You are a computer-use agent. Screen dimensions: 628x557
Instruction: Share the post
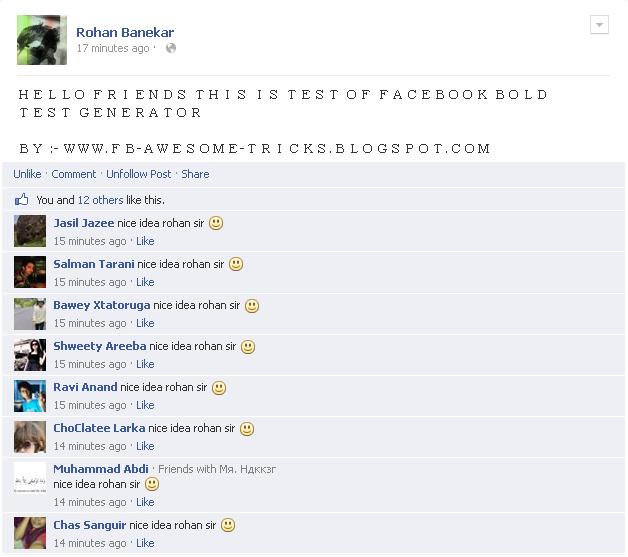(x=195, y=174)
